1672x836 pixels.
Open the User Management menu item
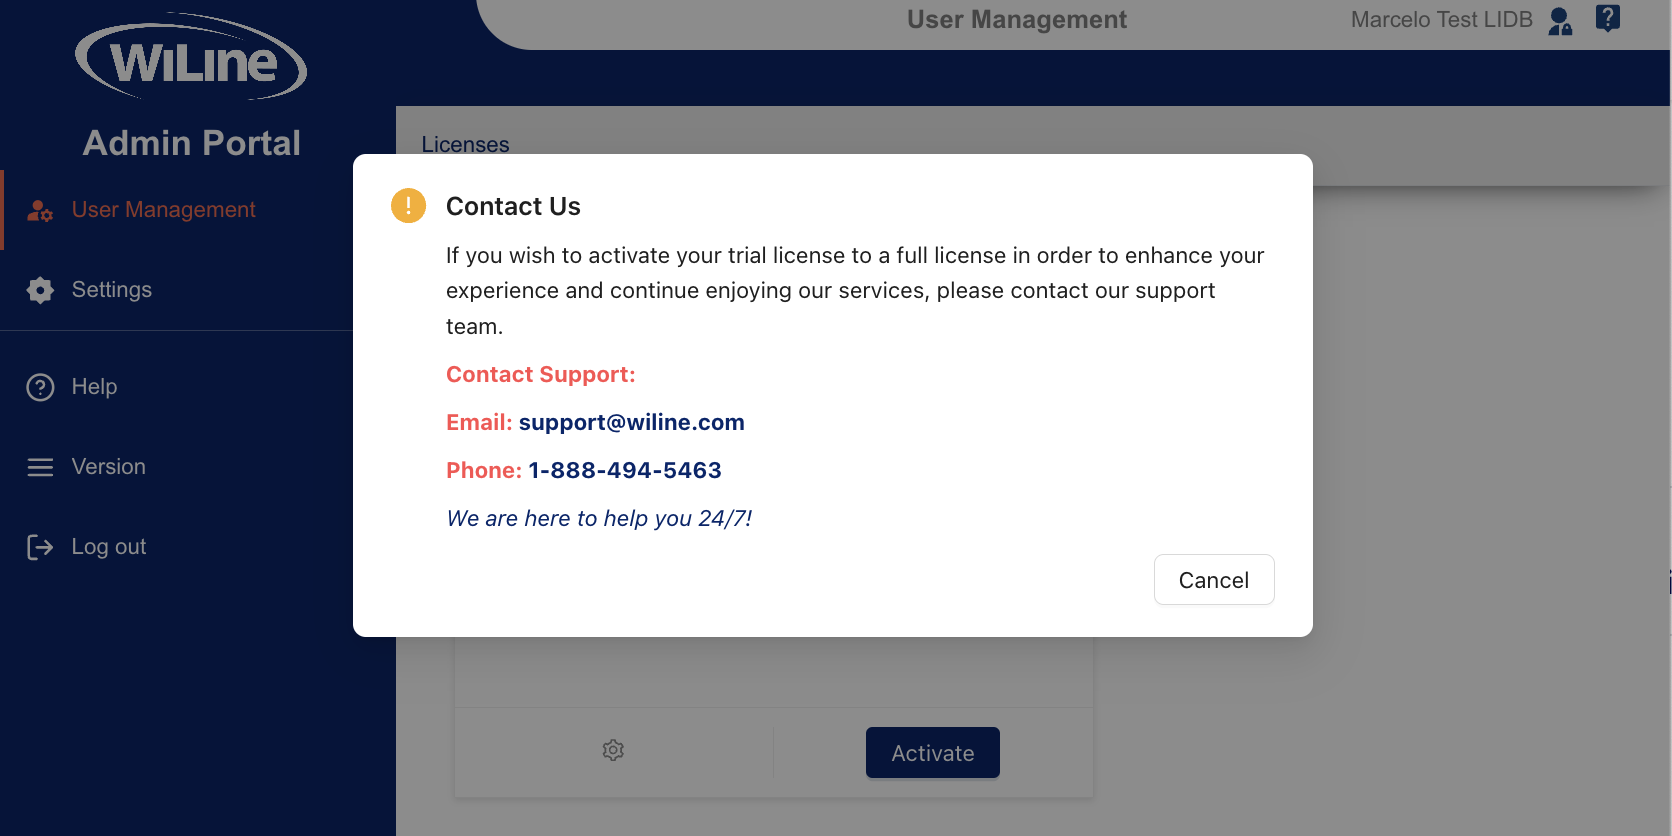pyautogui.click(x=164, y=210)
